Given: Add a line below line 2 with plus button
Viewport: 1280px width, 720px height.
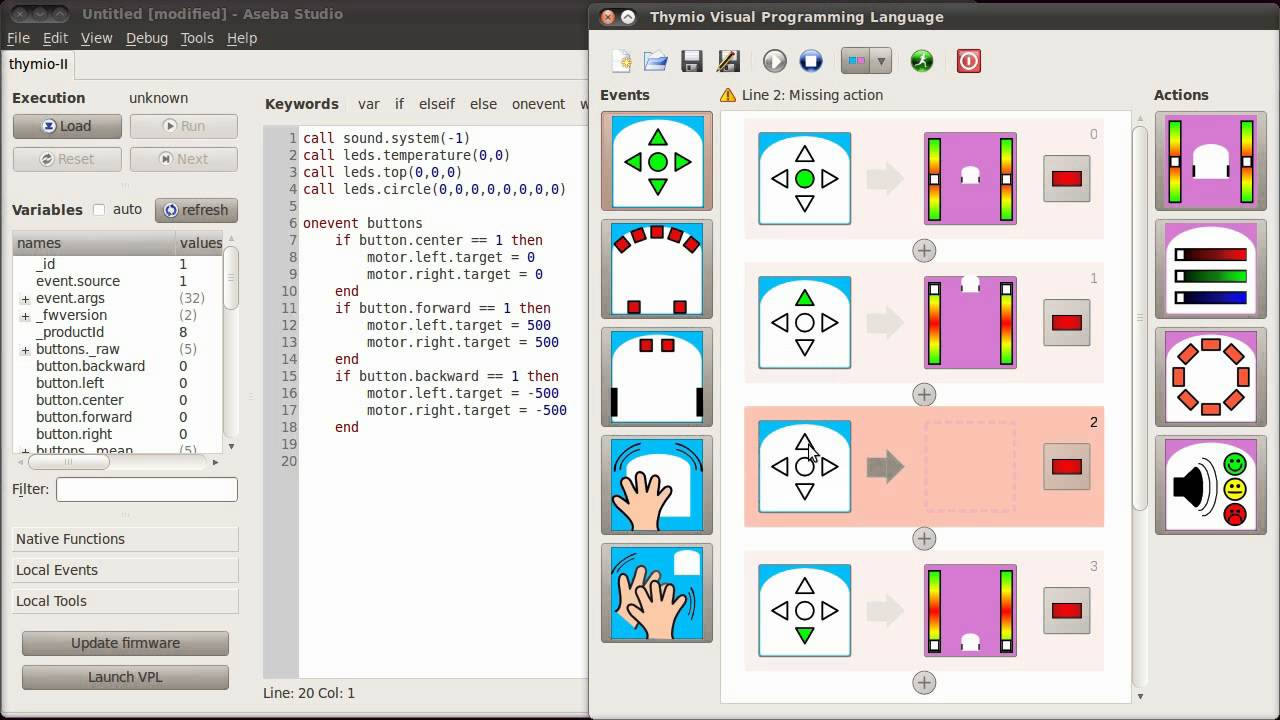Looking at the screenshot, I should pos(924,539).
